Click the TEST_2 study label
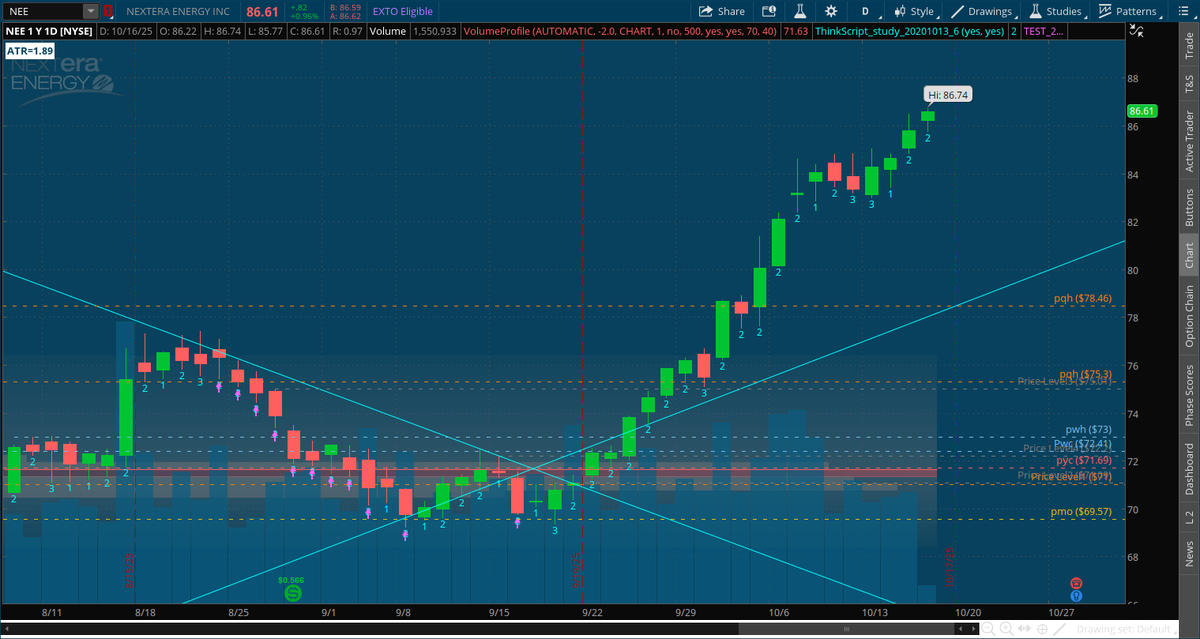This screenshot has height=639, width=1200. (x=1044, y=32)
